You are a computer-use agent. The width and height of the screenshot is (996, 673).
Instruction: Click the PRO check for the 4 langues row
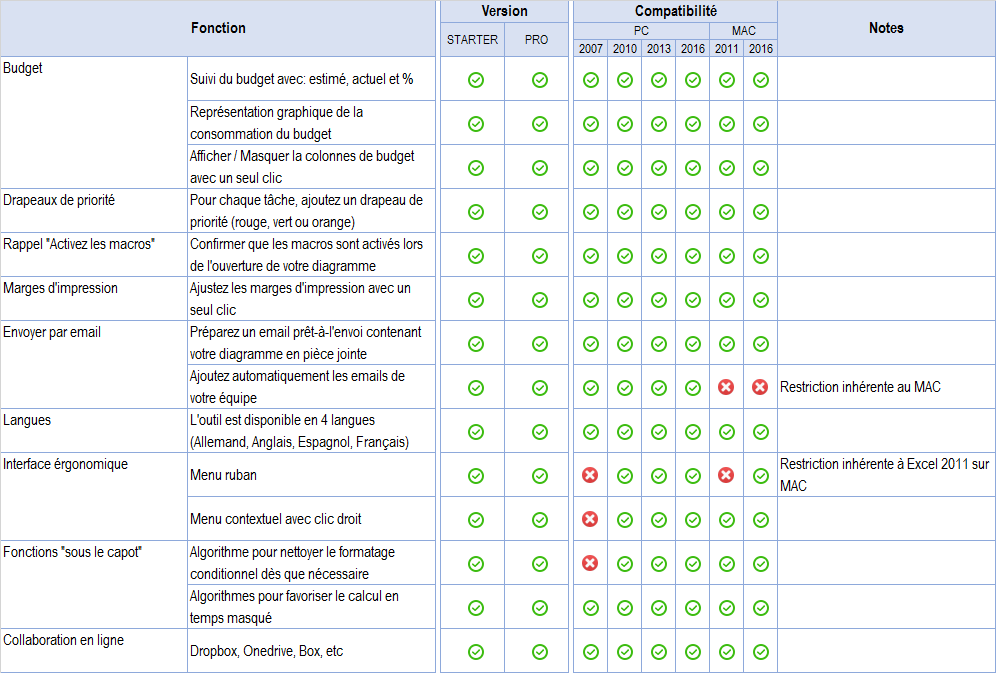[540, 431]
